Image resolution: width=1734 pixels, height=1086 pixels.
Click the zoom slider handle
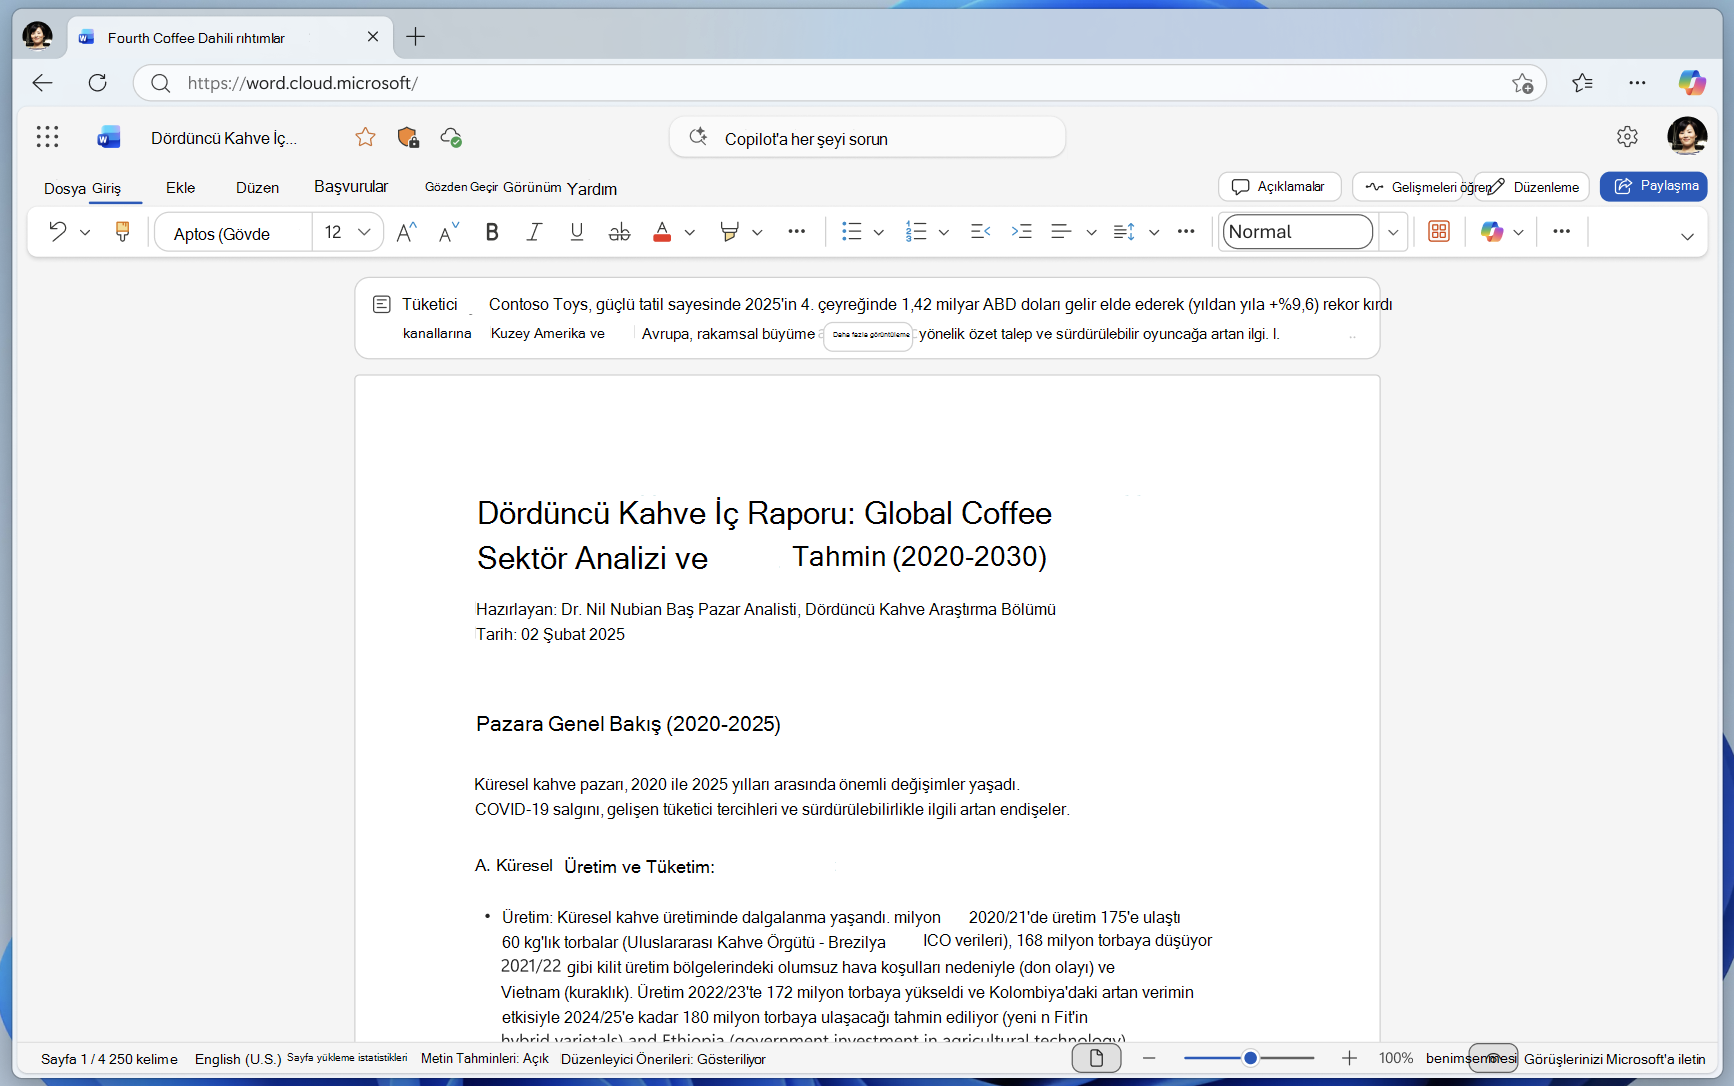click(1250, 1058)
